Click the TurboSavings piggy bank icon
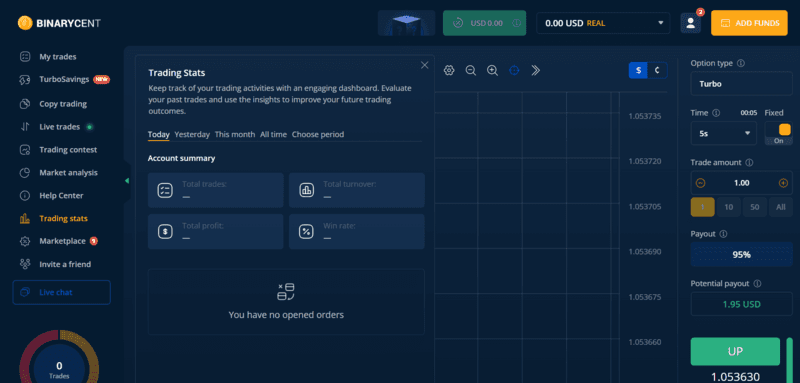800x383 pixels. click(x=24, y=80)
